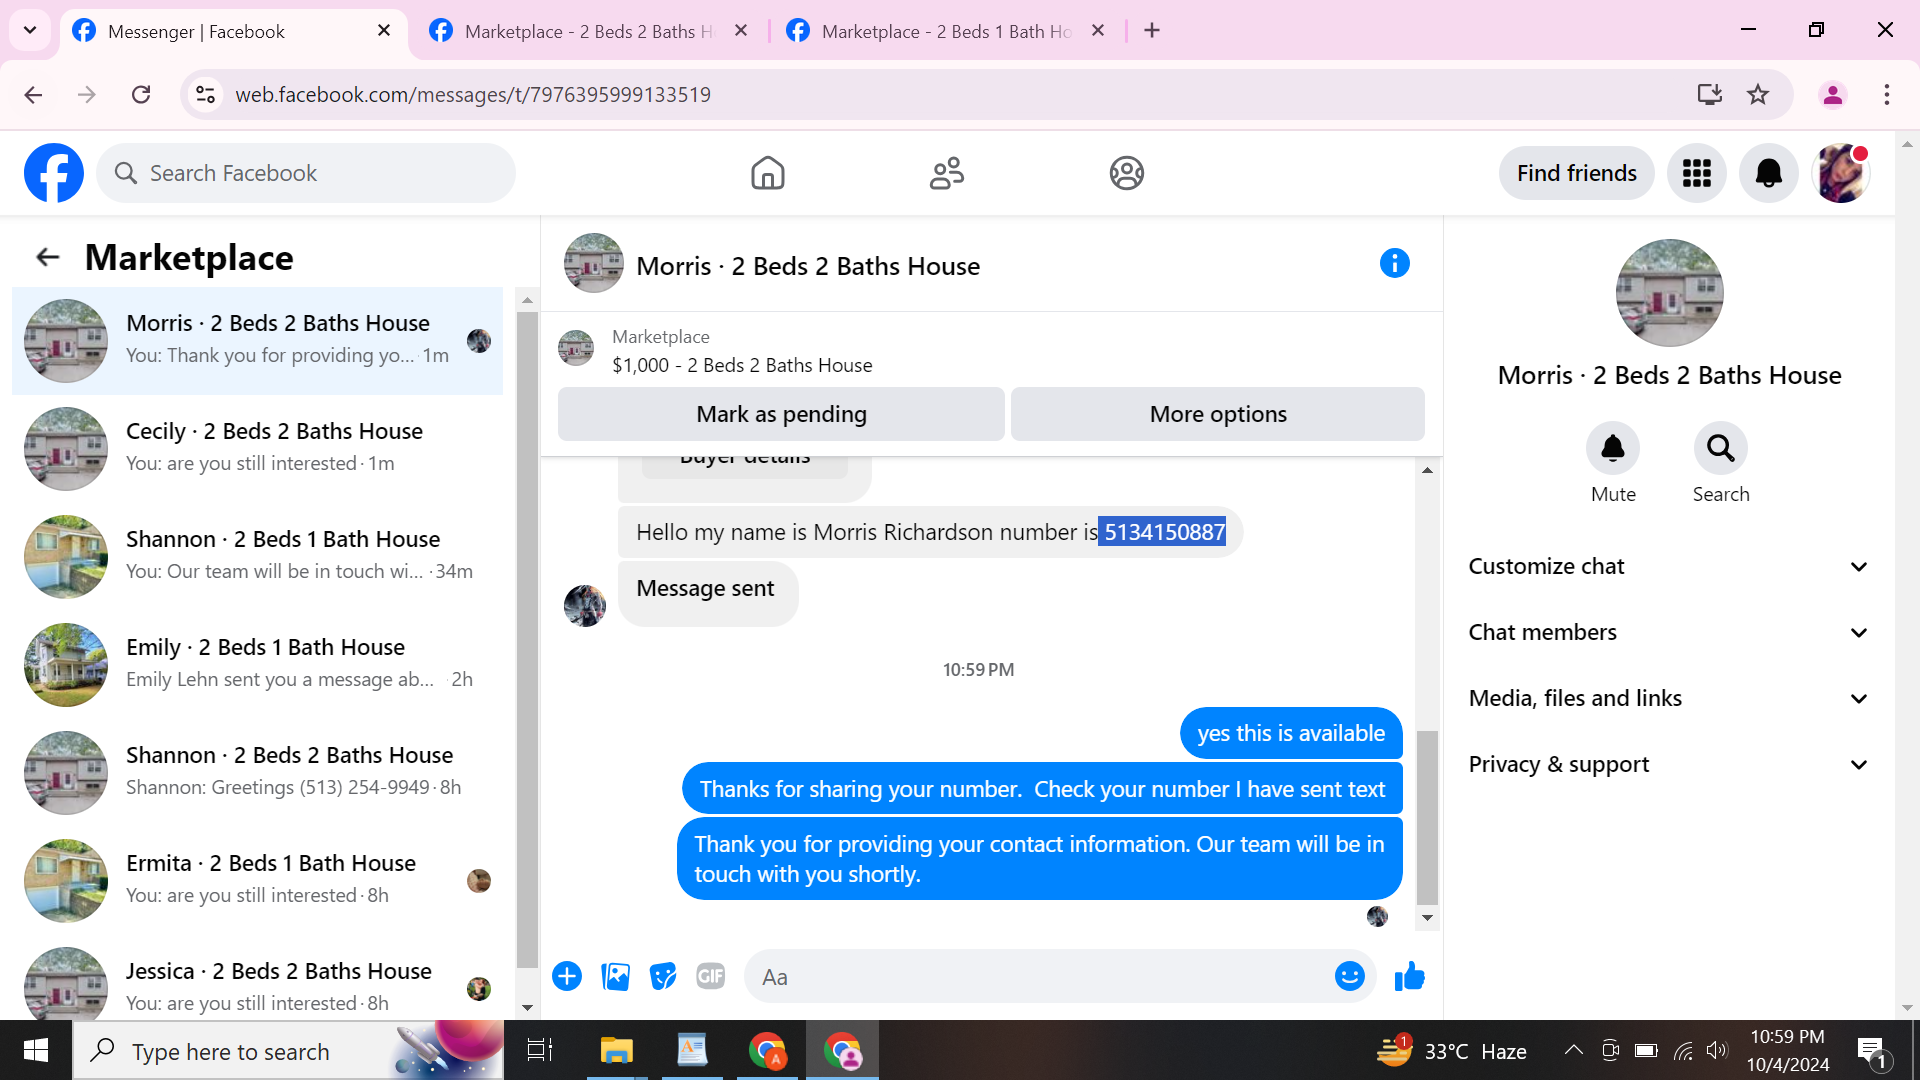The image size is (1920, 1080).
Task: Click the conversation list scrollbar
Action: point(527,640)
